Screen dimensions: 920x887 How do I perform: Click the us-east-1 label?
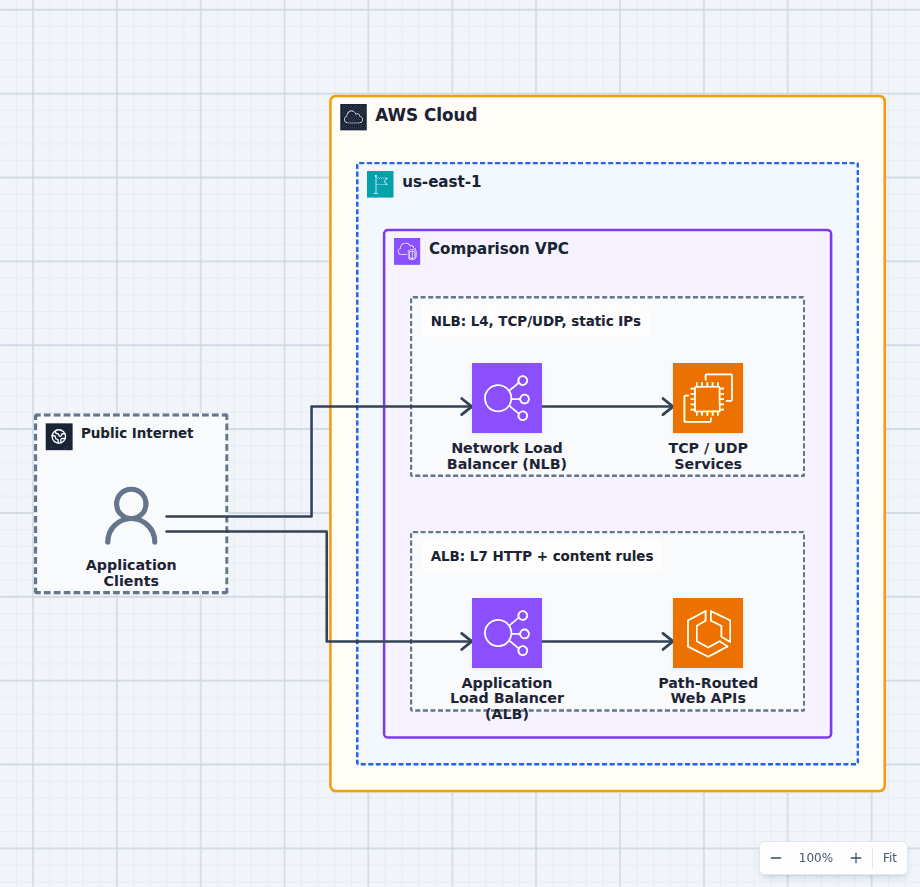pyautogui.click(x=441, y=181)
